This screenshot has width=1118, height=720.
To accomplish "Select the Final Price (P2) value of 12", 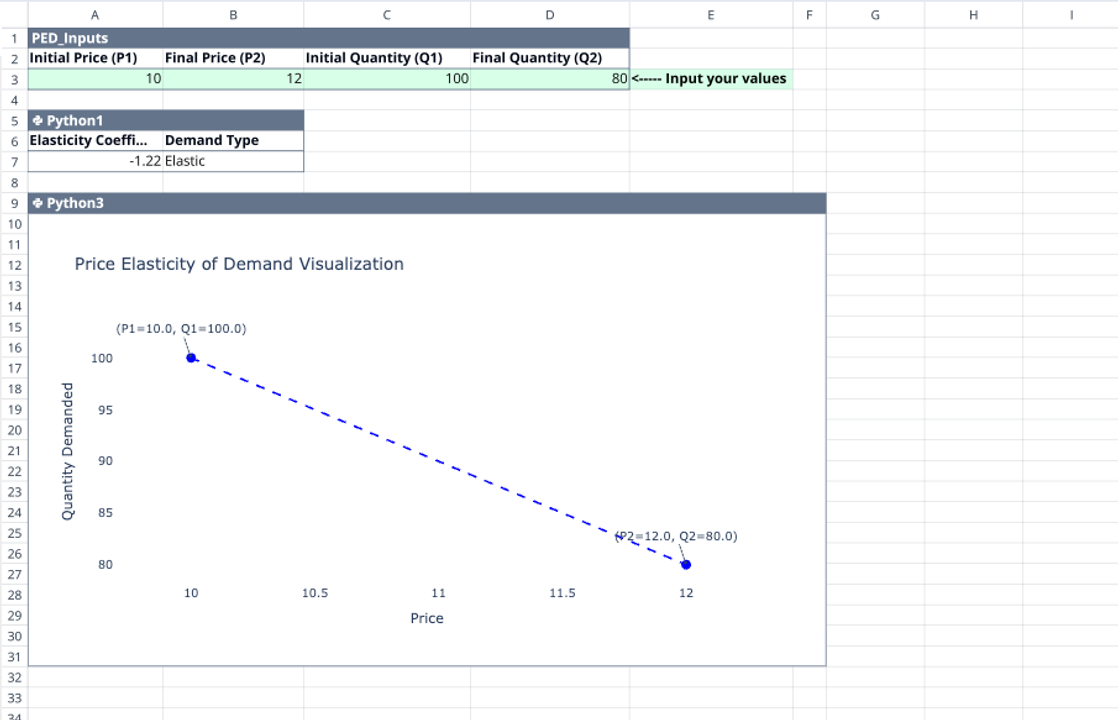I will click(233, 78).
